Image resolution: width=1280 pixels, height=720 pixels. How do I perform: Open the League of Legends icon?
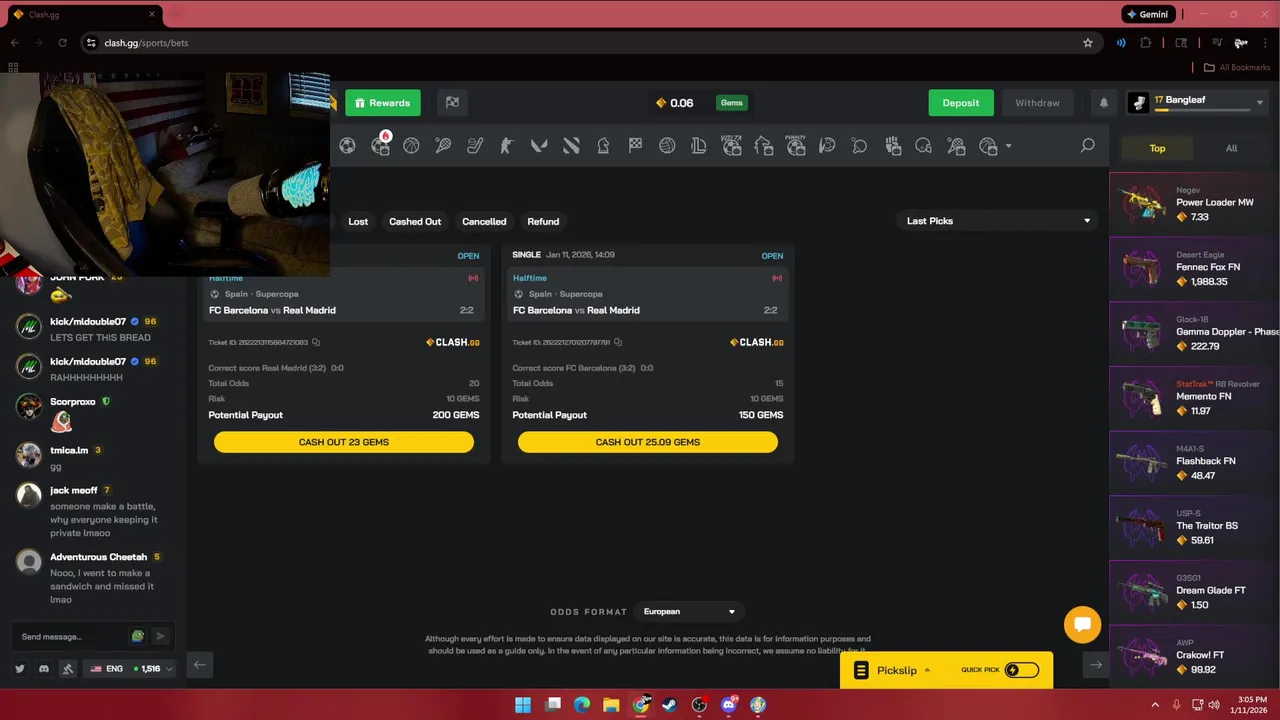(x=699, y=146)
